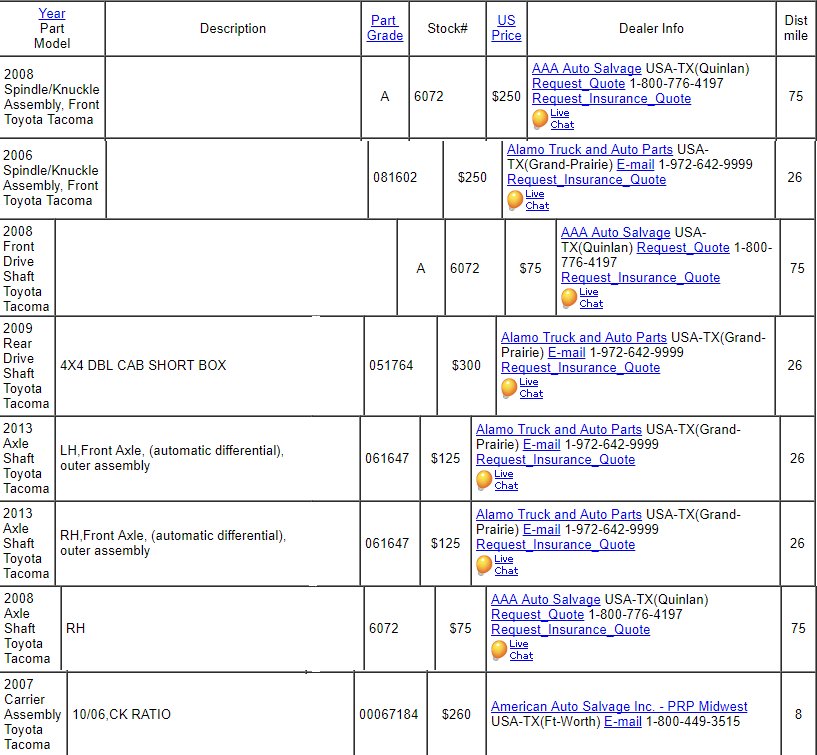817x755 pixels.
Task: Sort results by the Part Grade header link
Action: [385, 28]
